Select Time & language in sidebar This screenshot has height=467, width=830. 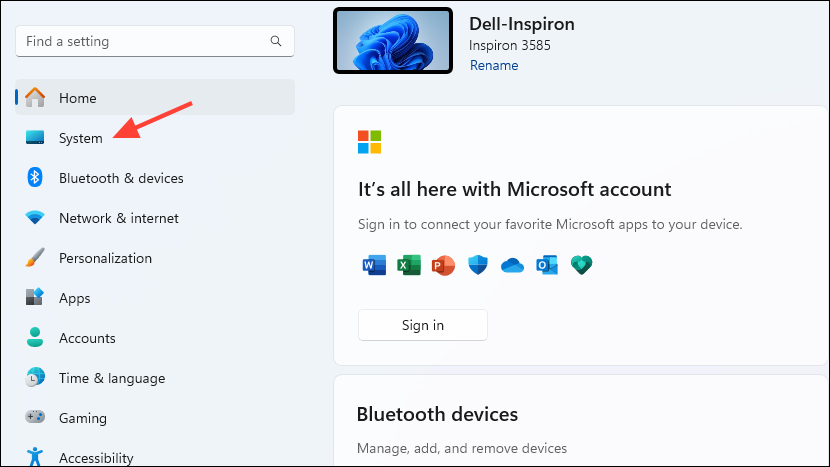(x=111, y=378)
